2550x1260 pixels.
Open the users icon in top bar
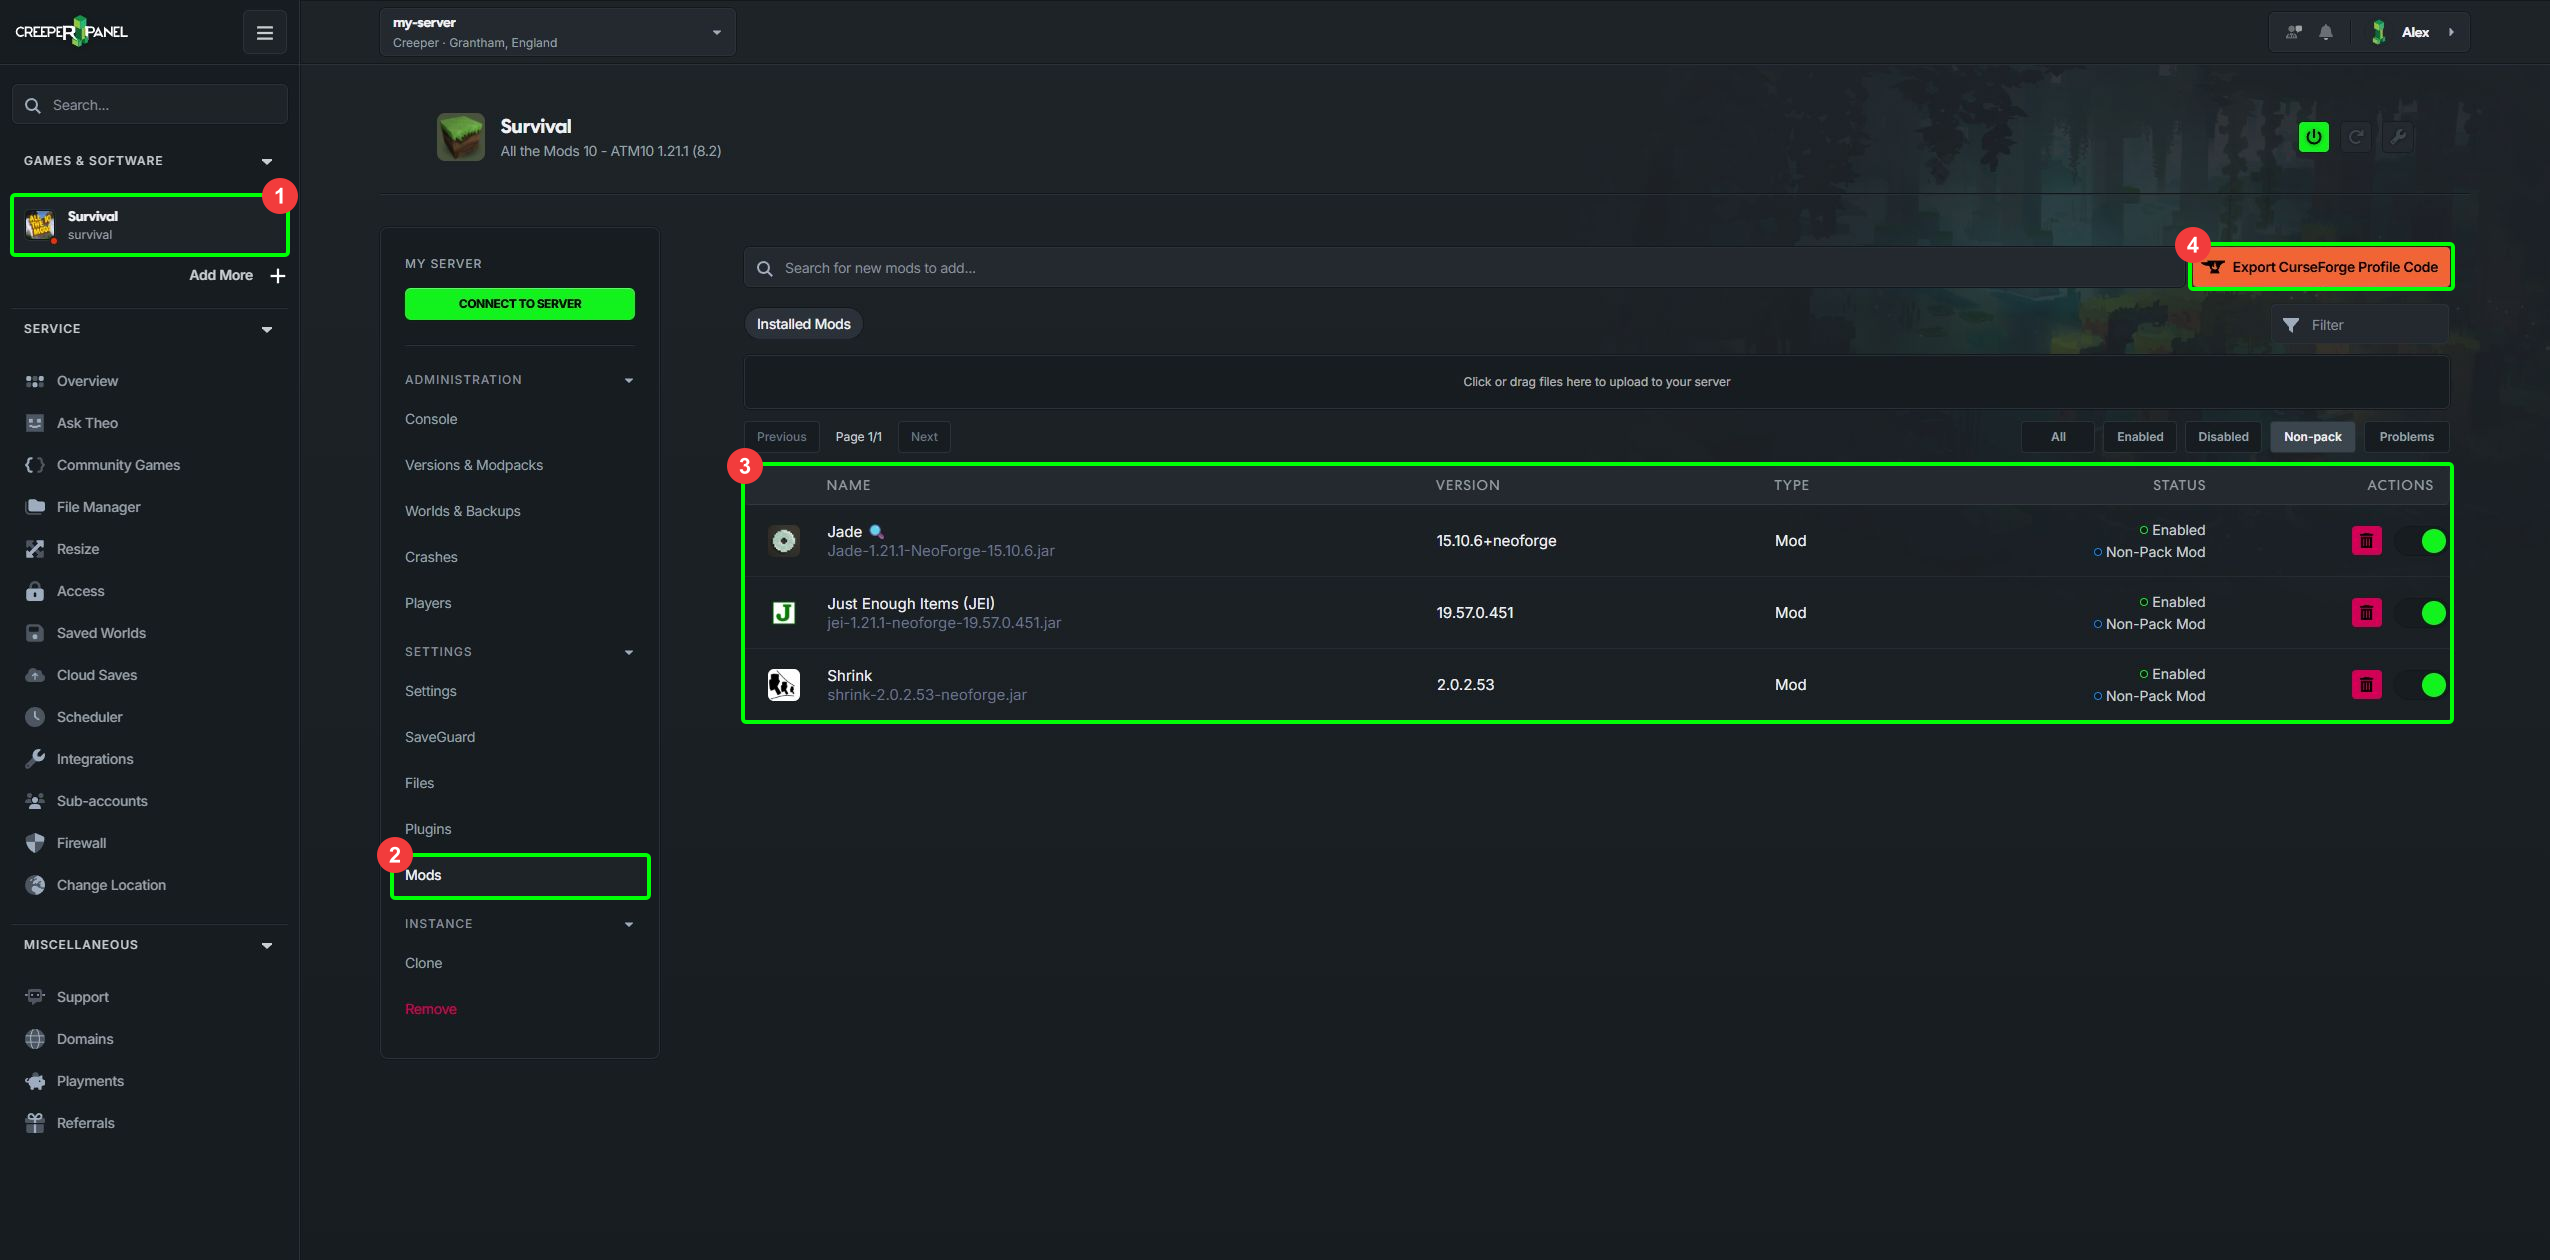[2294, 32]
